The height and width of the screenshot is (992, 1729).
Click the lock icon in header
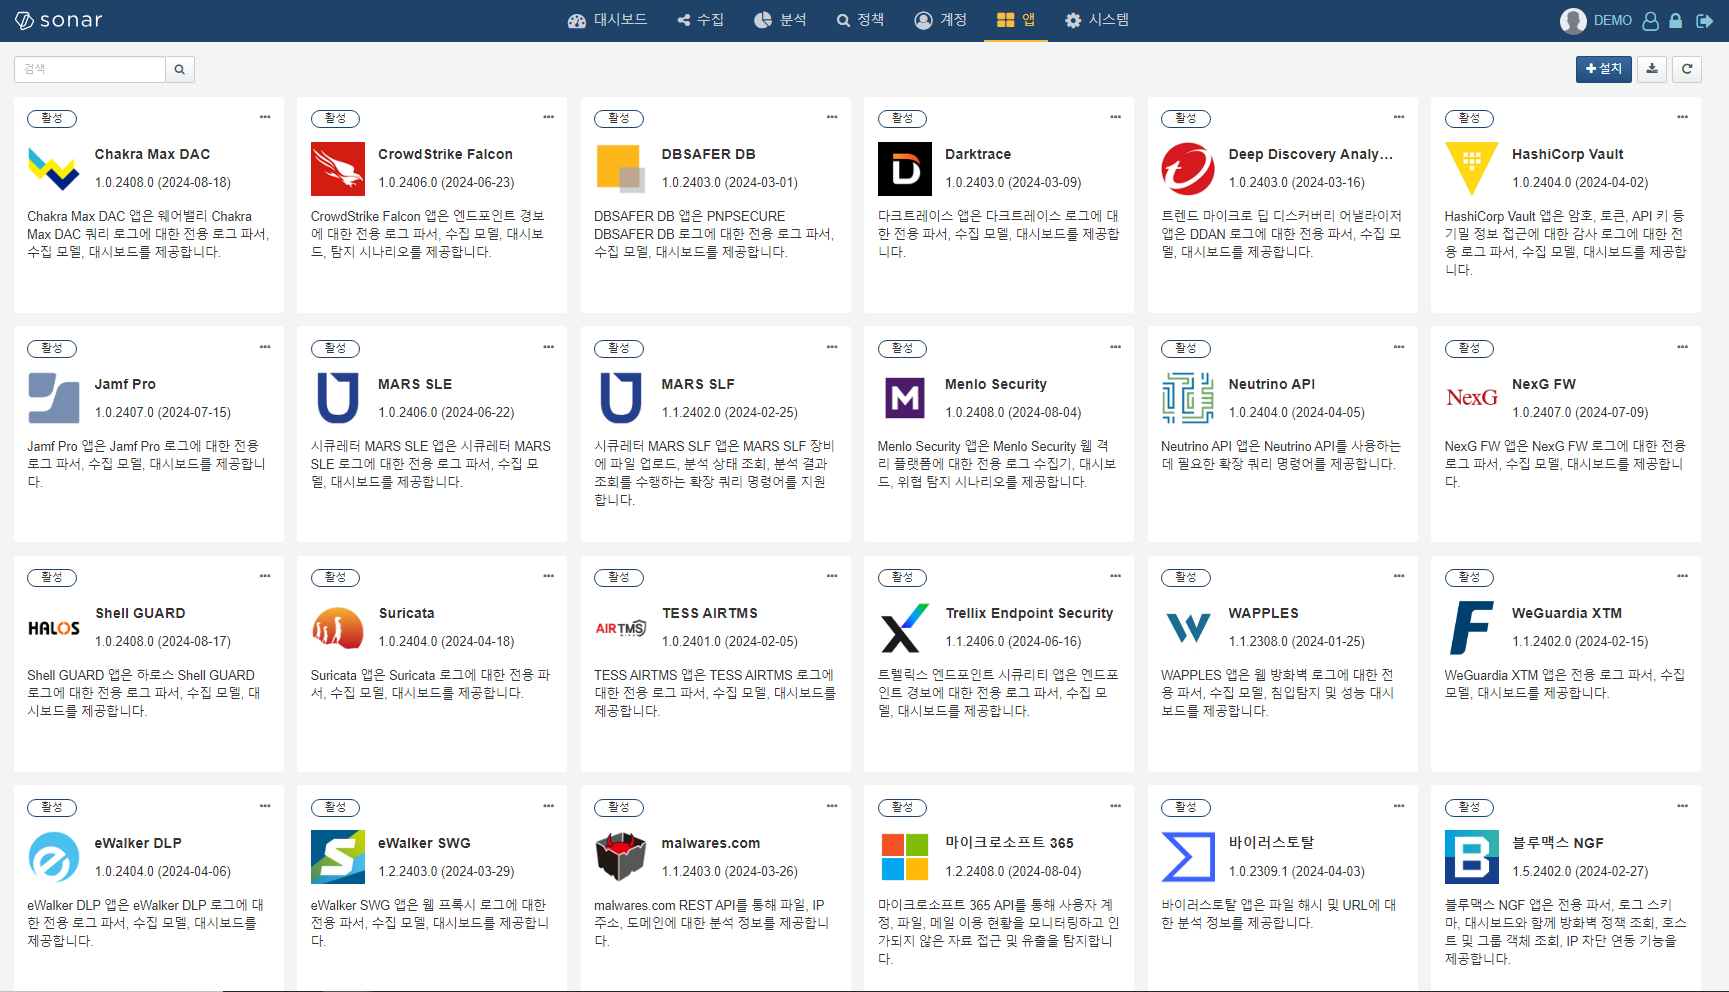(1676, 20)
